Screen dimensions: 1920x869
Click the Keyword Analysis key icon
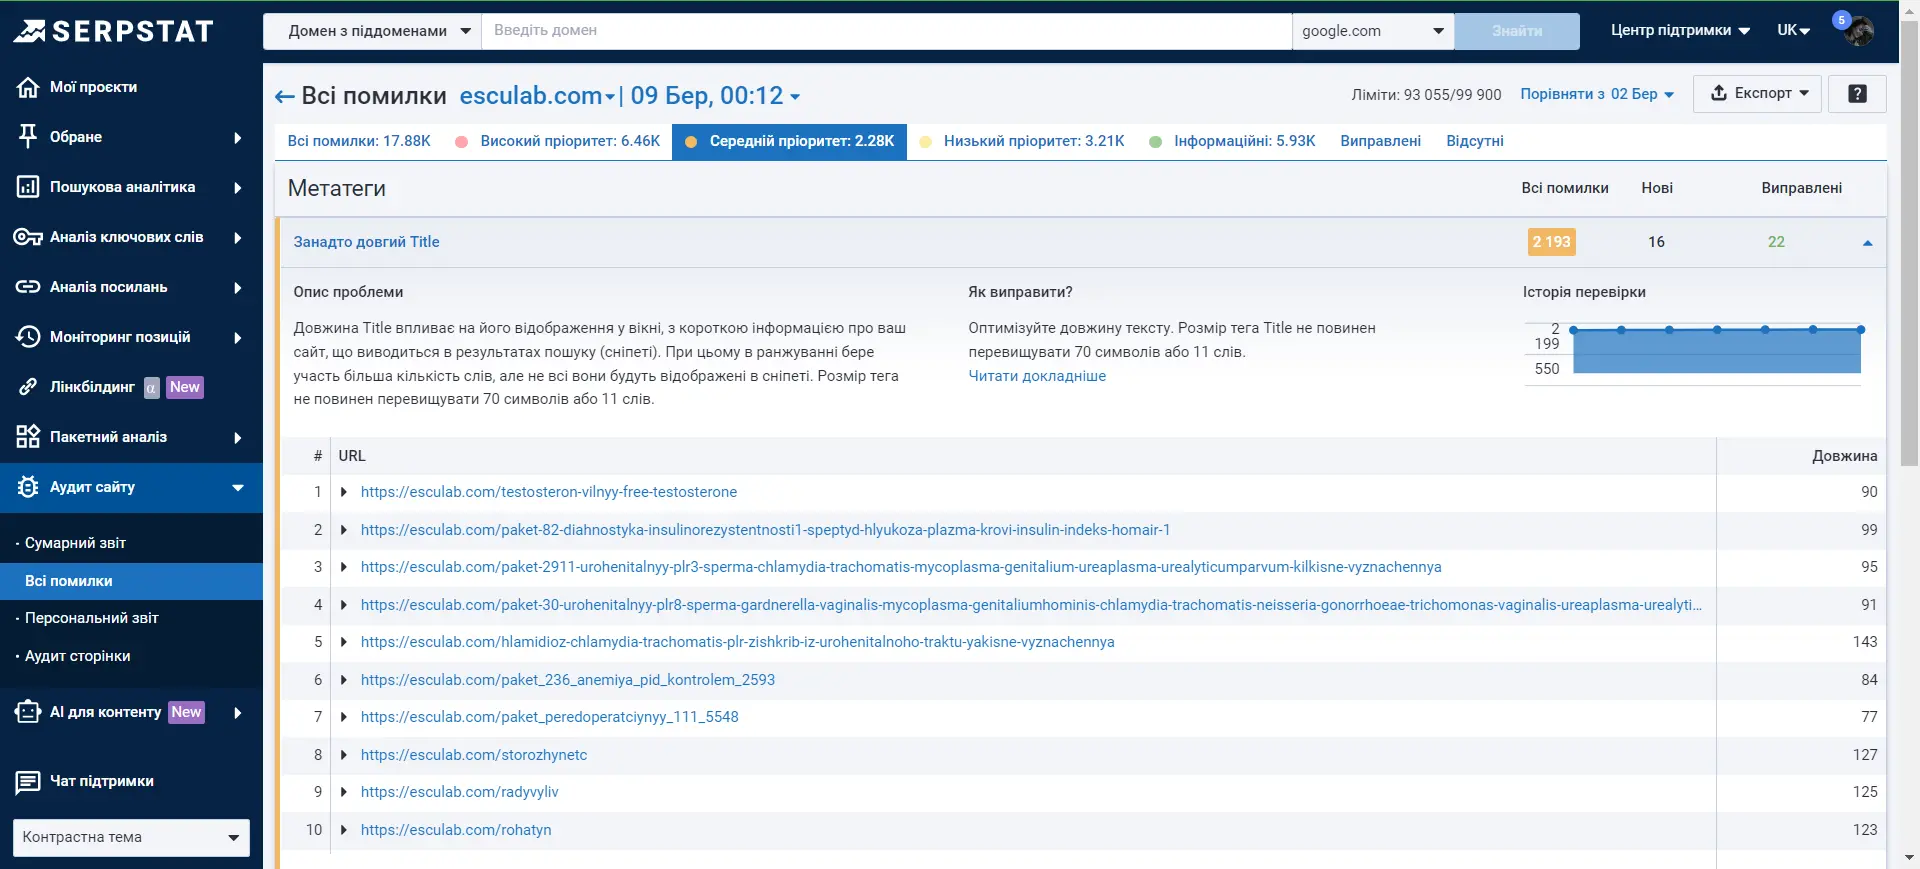[x=28, y=237]
